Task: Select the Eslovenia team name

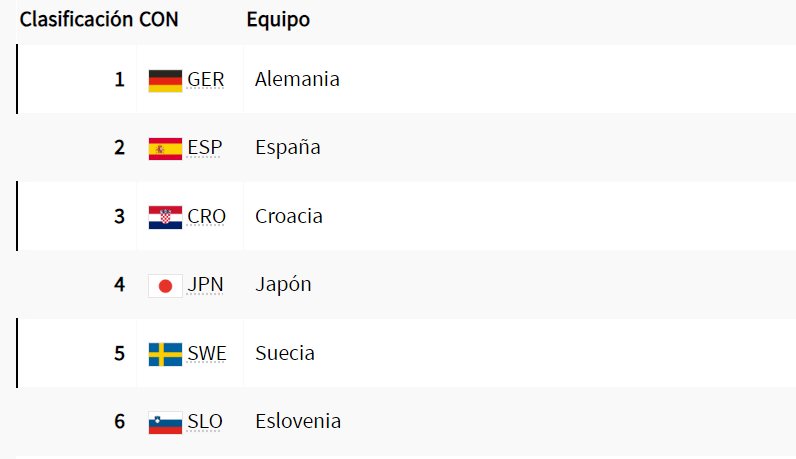Action: point(298,421)
